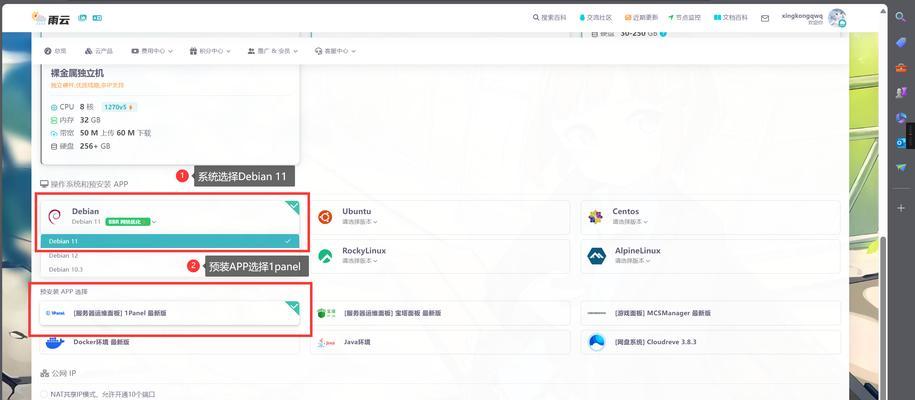915x400 pixels.
Task: Click the BBR 网络优化 green badge
Action: tap(127, 222)
